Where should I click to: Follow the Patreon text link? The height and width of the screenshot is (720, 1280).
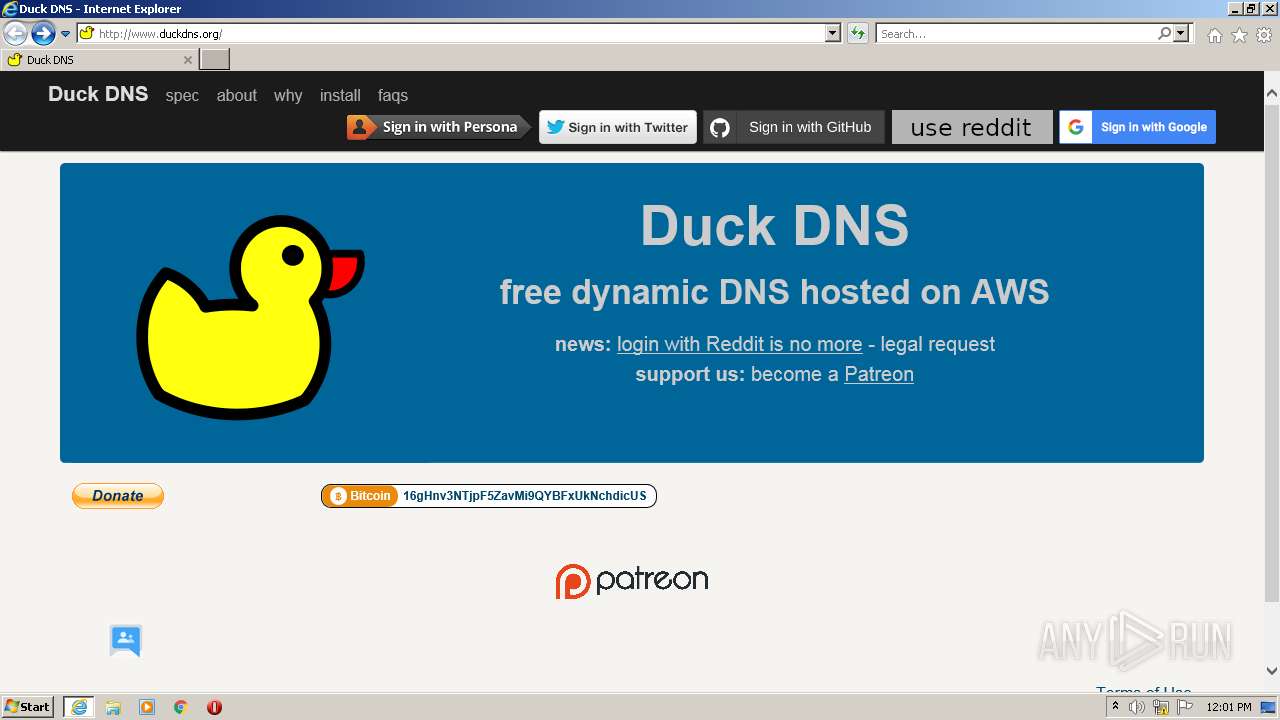tap(879, 374)
